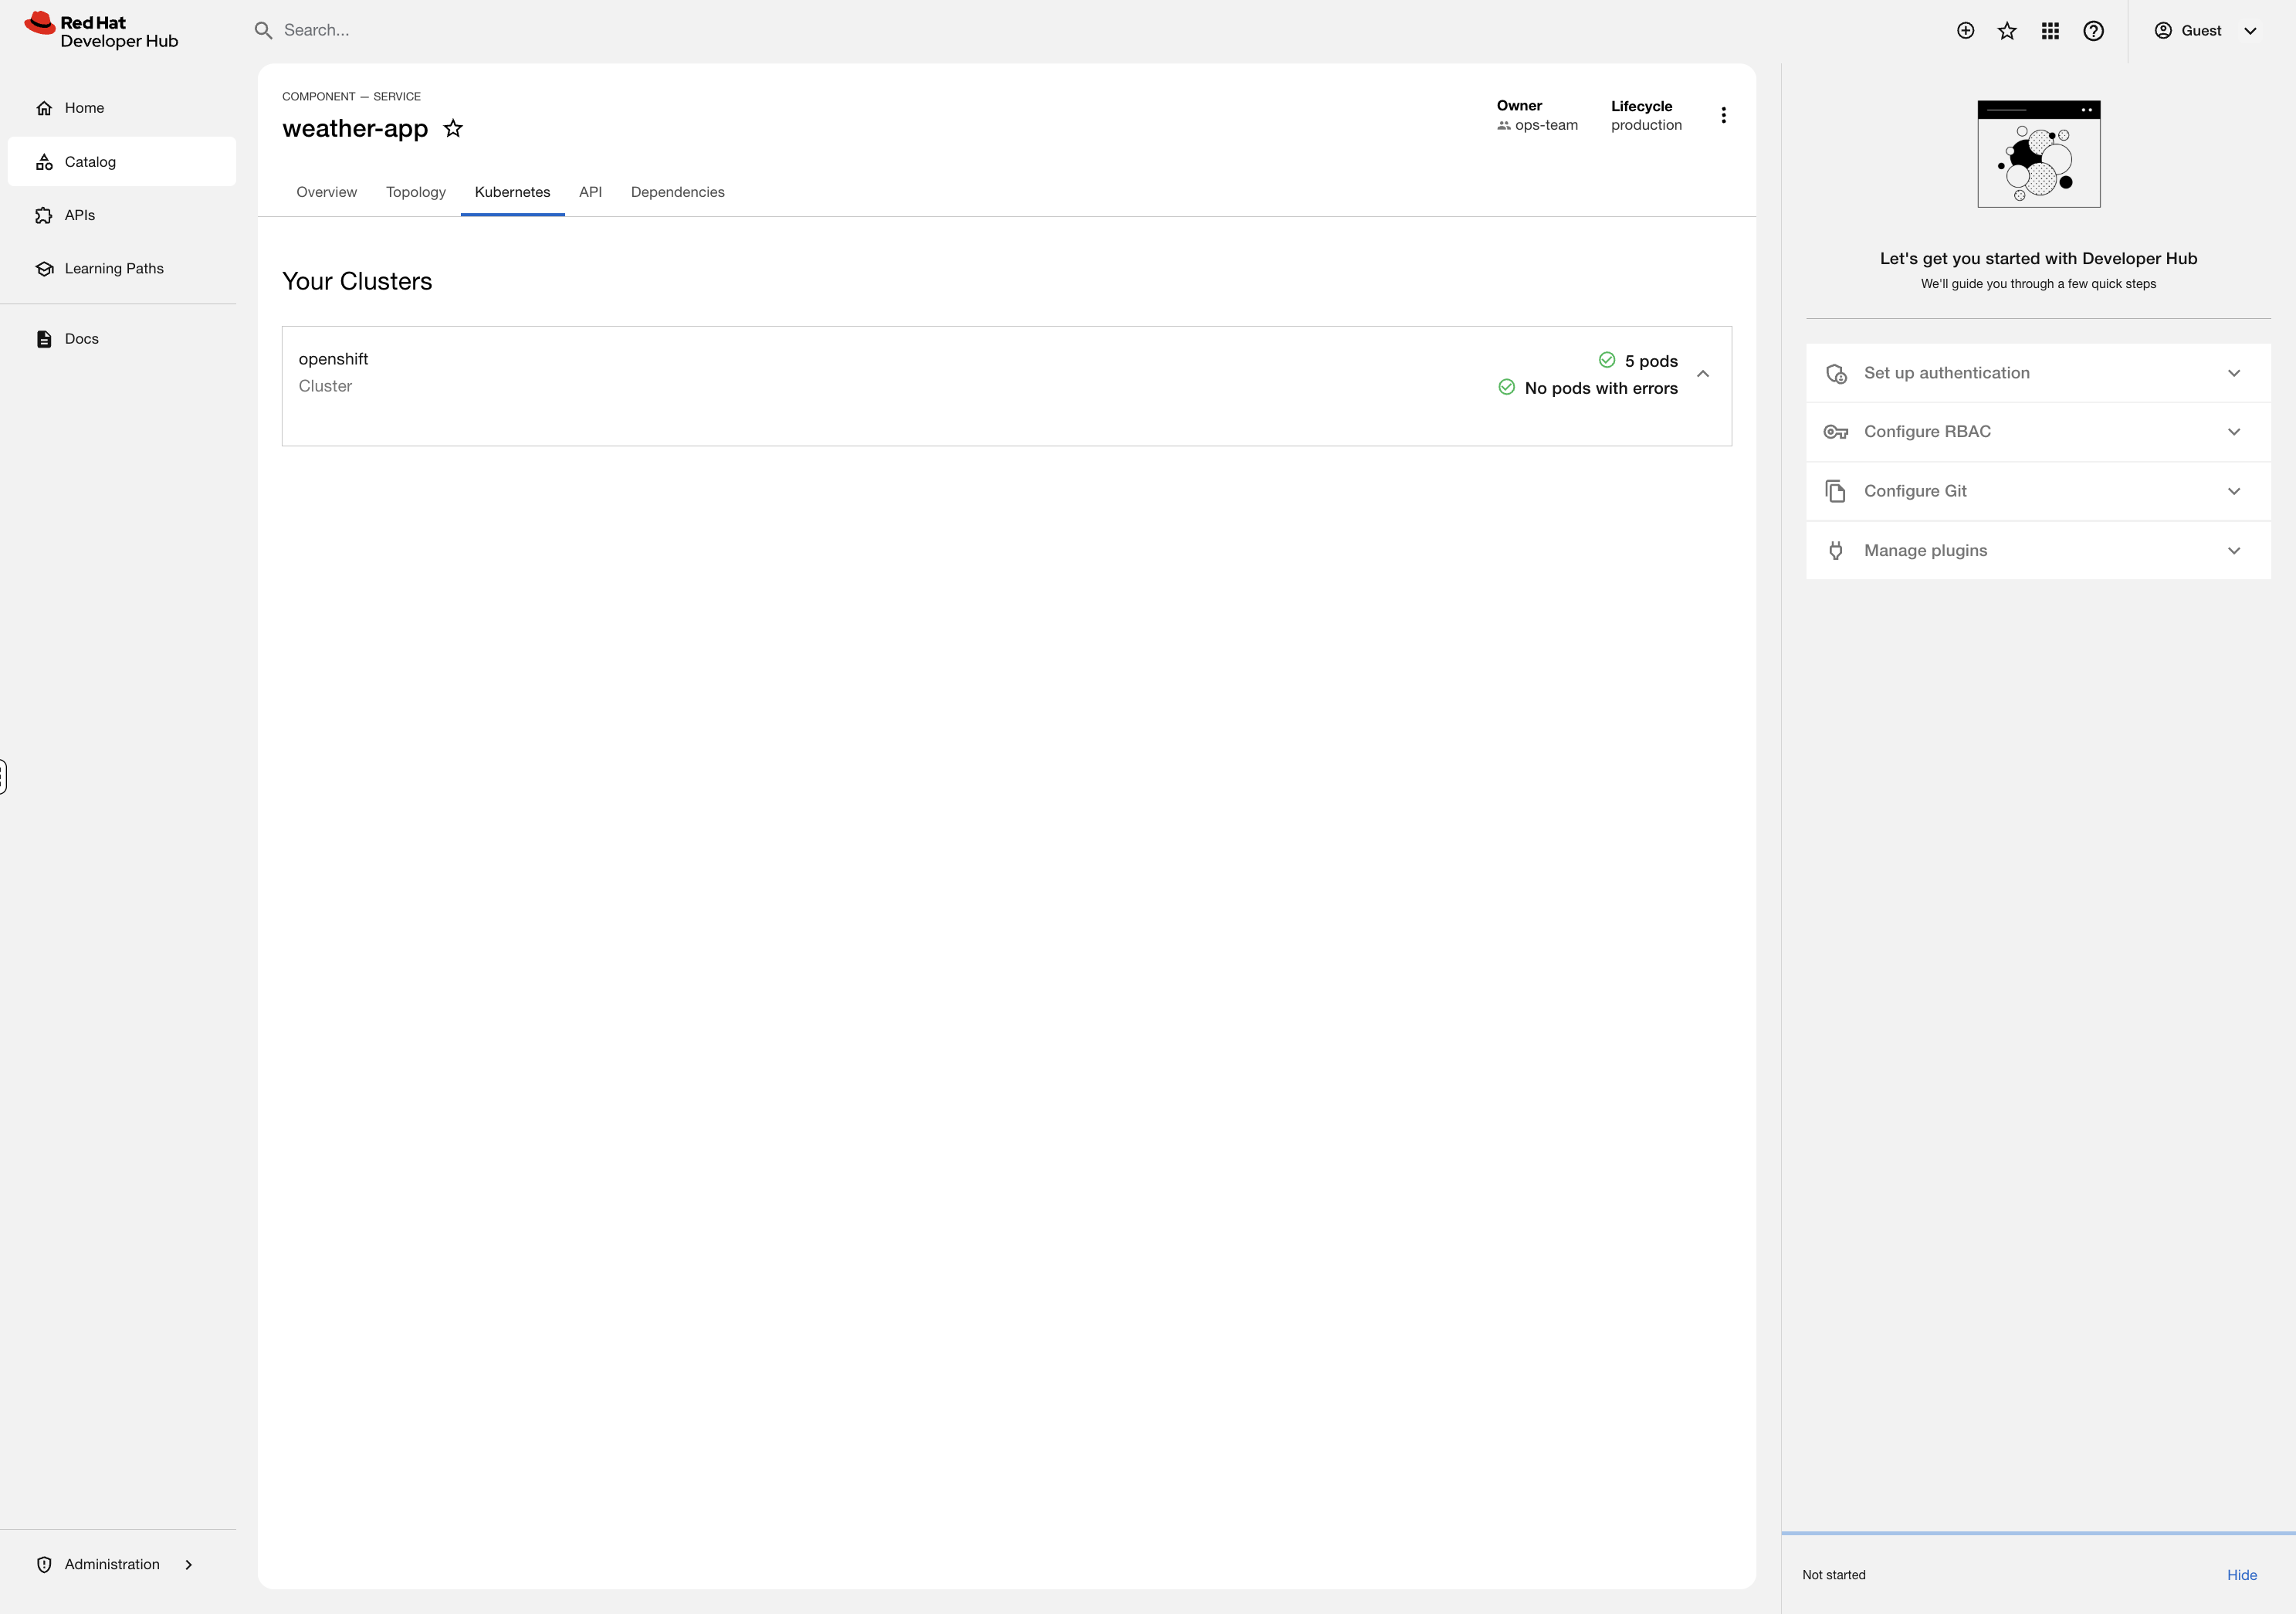Open Administration settings
Image resolution: width=2296 pixels, height=1614 pixels.
point(111,1564)
